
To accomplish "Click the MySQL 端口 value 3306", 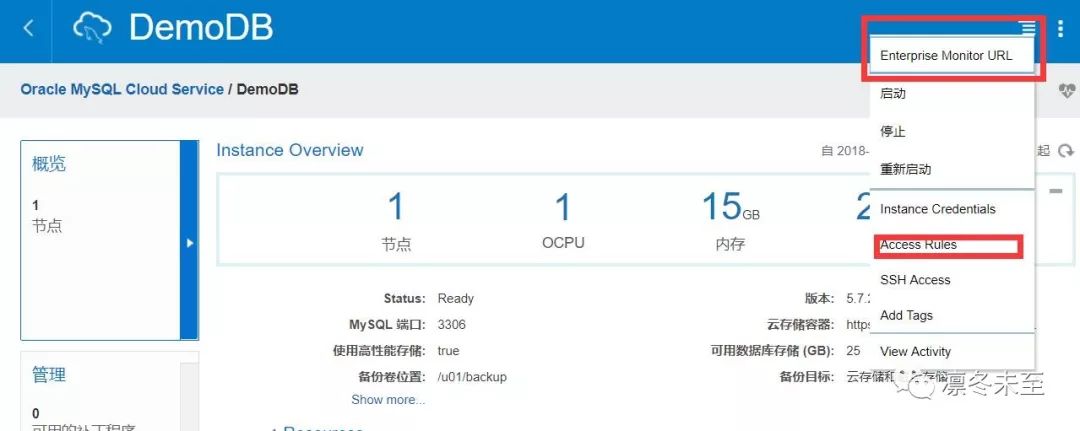I will click(x=451, y=325).
